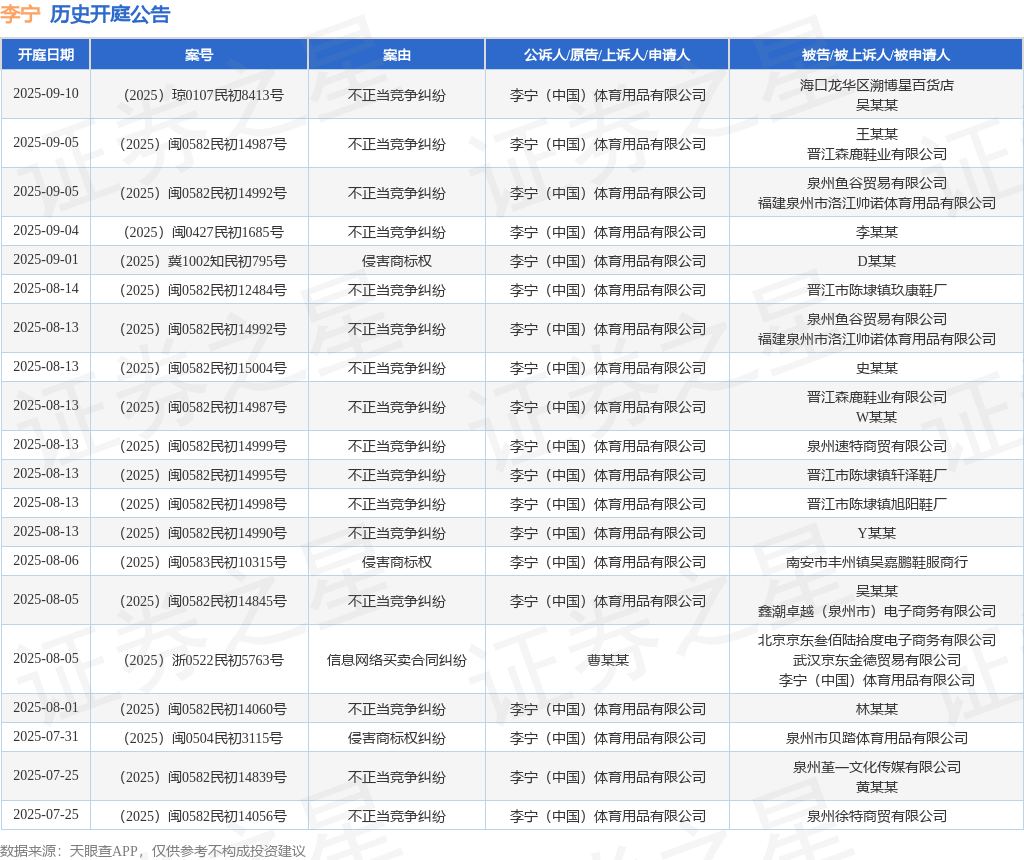1024x860 pixels.
Task: Select case number 浙0522民初5763号
Action: 203,660
